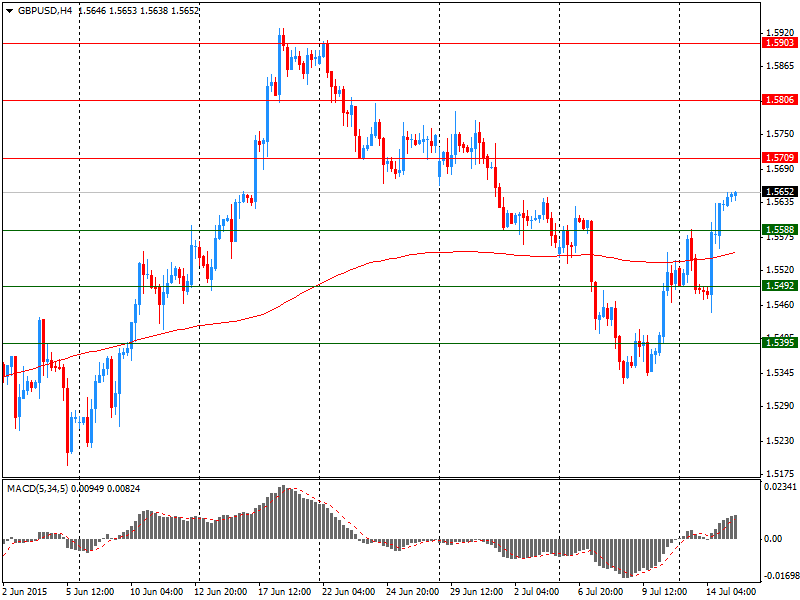Select the 14 Jul 04:00 time label
This screenshot has height=600, width=800.
(731, 592)
